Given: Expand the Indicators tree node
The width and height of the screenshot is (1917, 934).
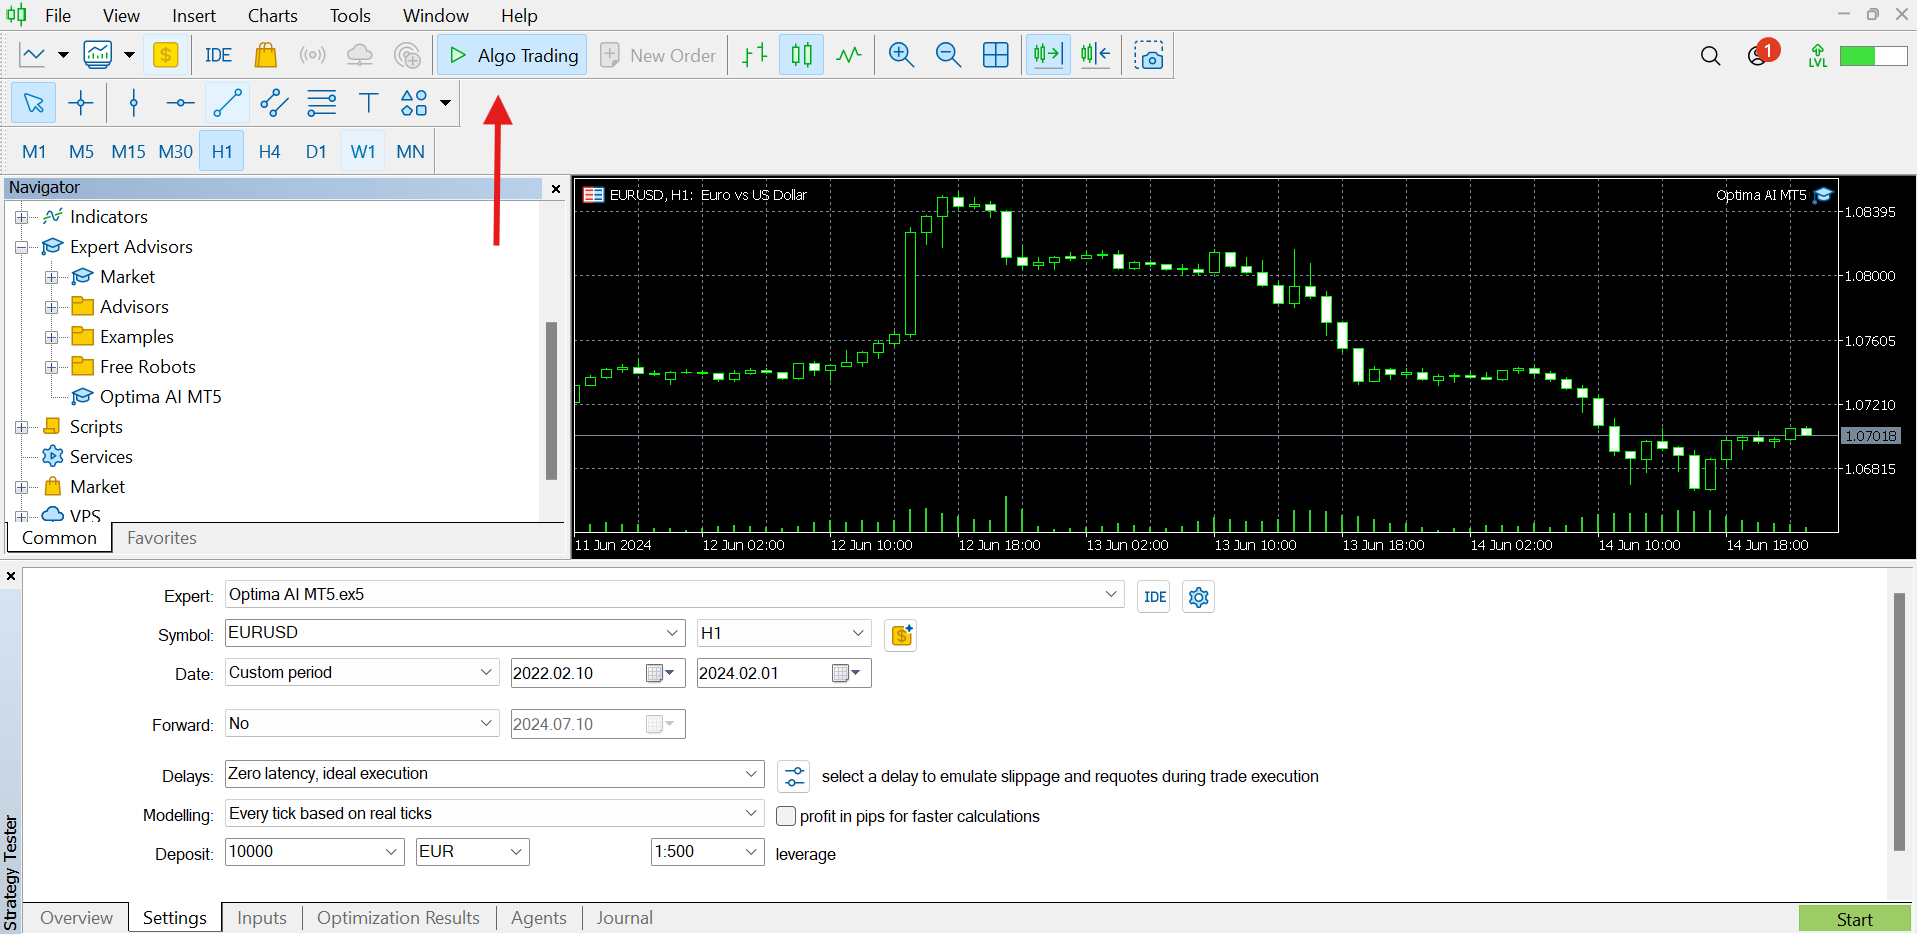Looking at the screenshot, I should (21, 217).
